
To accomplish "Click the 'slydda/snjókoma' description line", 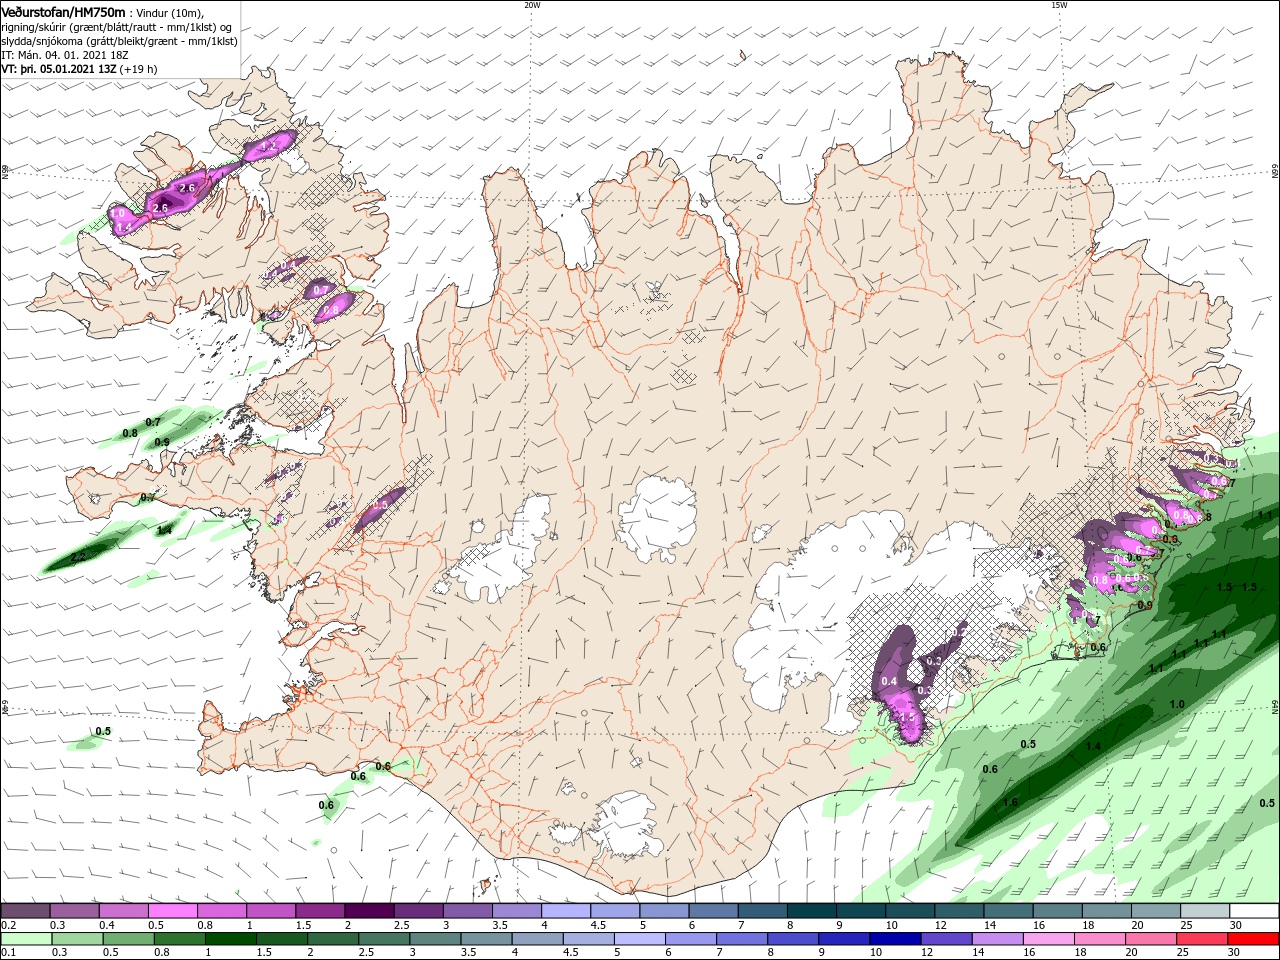I will [120, 41].
